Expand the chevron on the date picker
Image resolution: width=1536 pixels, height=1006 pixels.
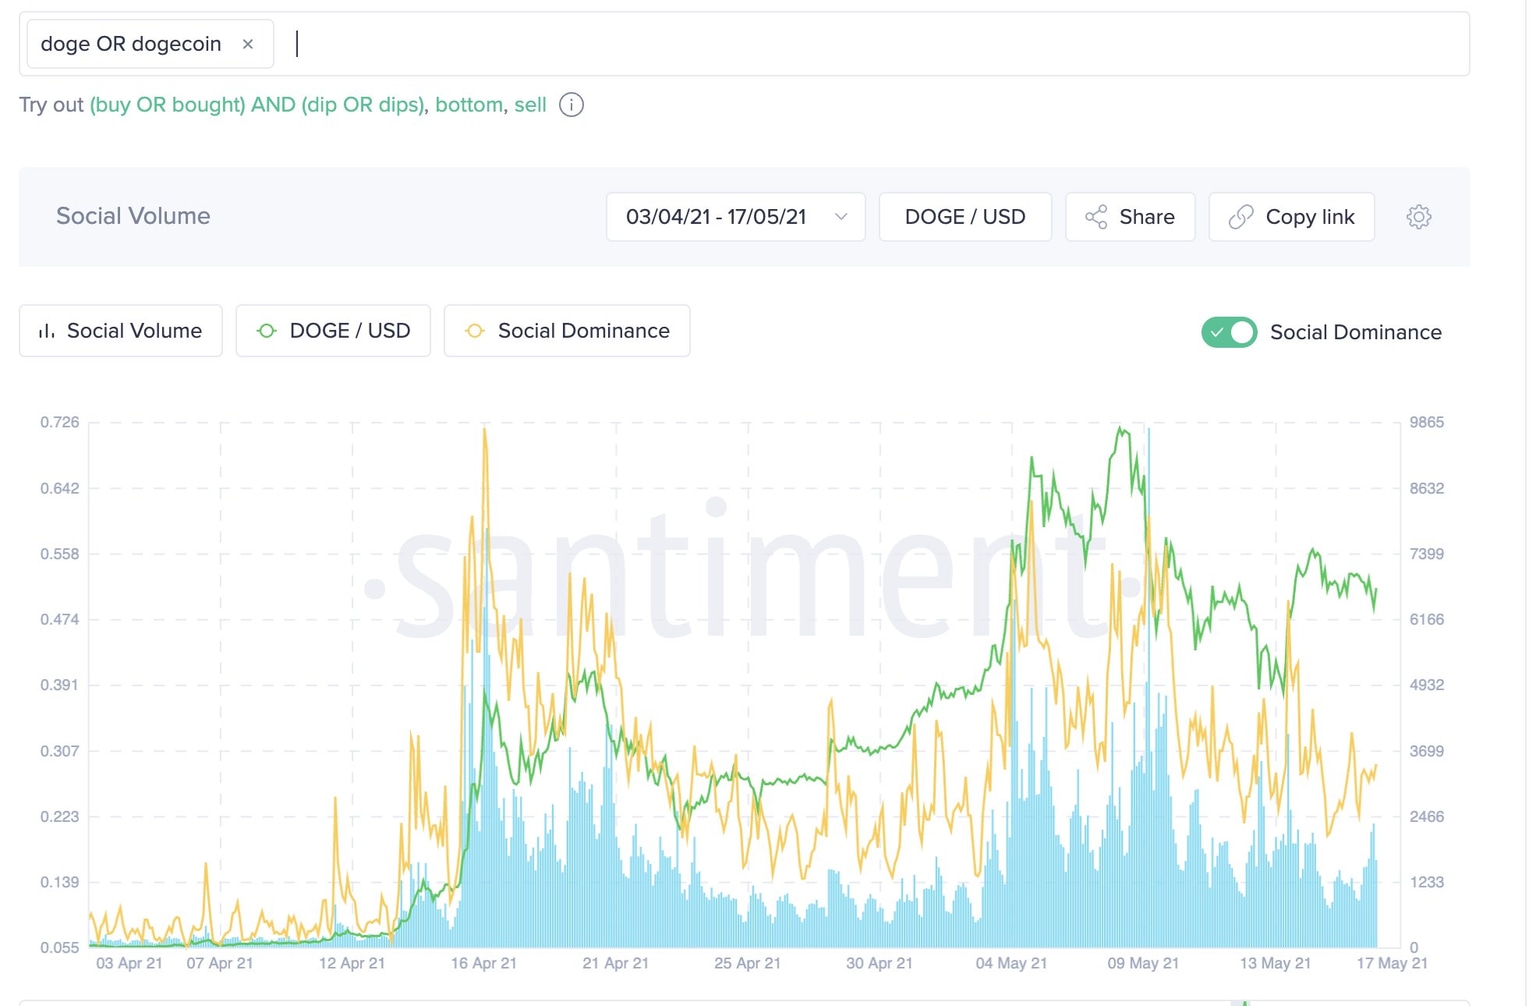click(841, 216)
